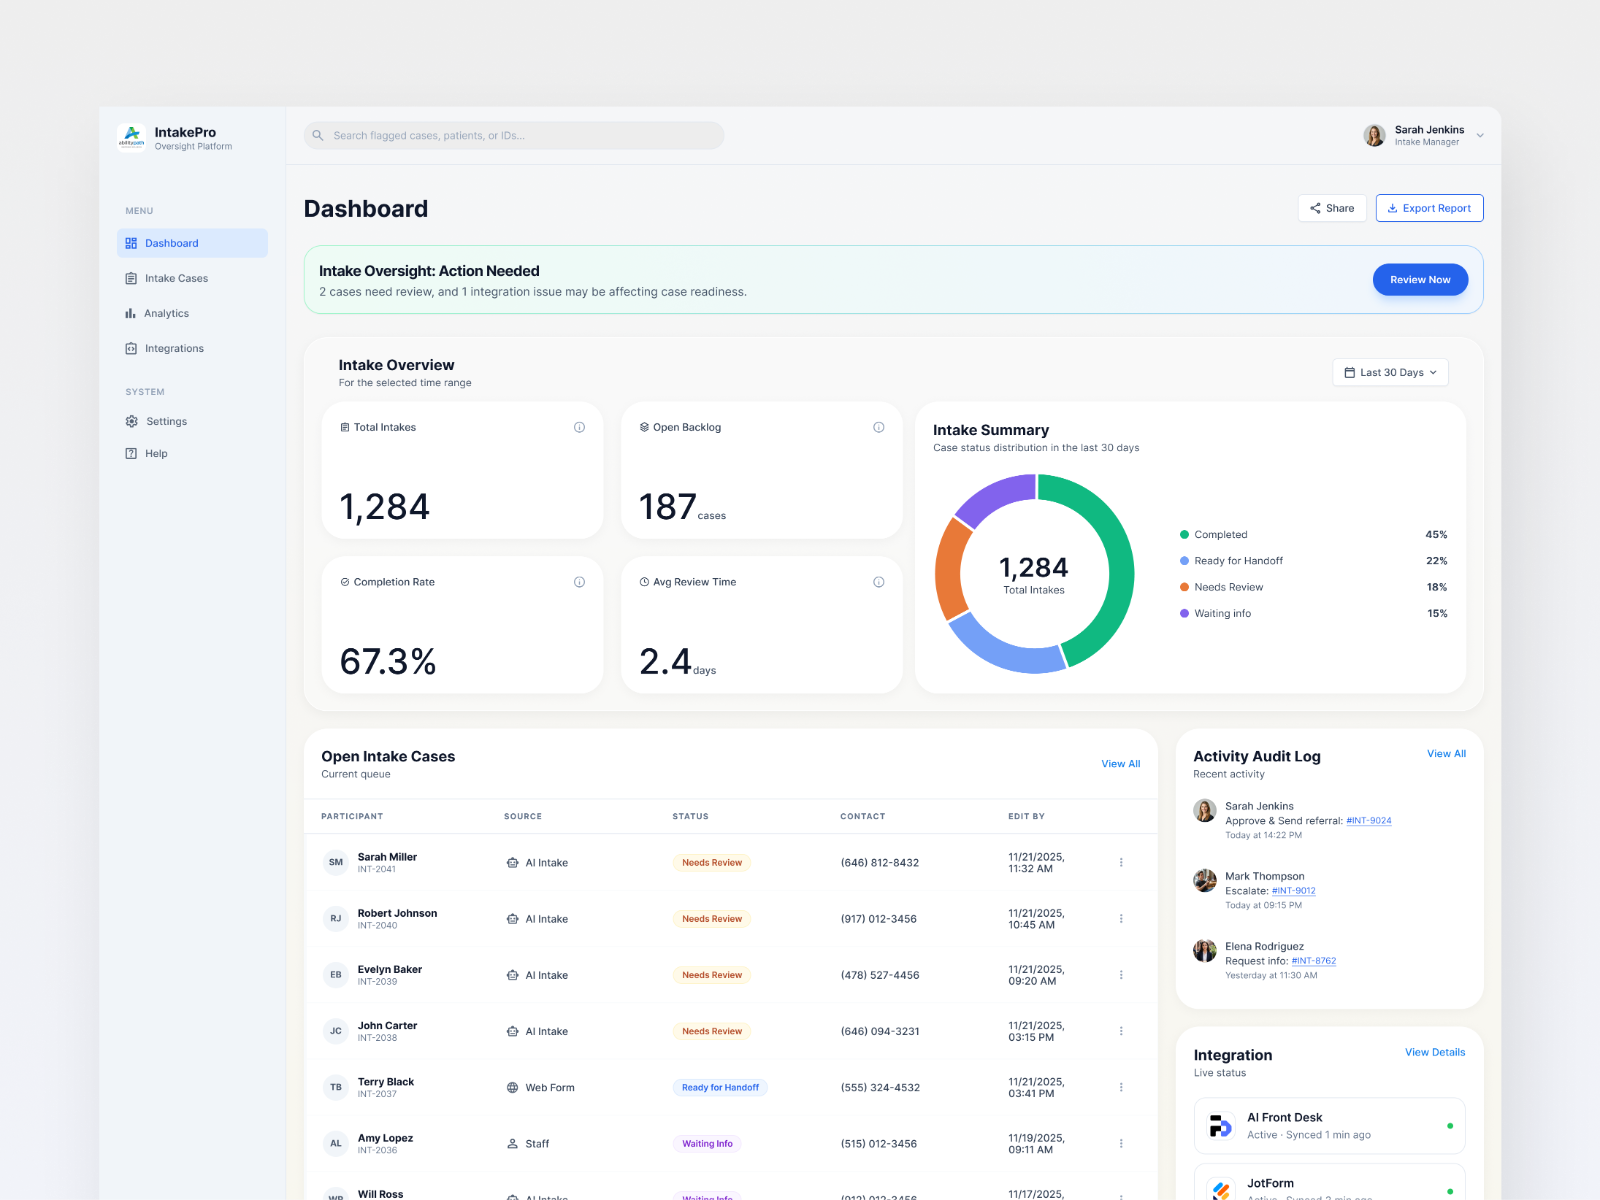Open the #INT-9024 referral link

[1369, 821]
